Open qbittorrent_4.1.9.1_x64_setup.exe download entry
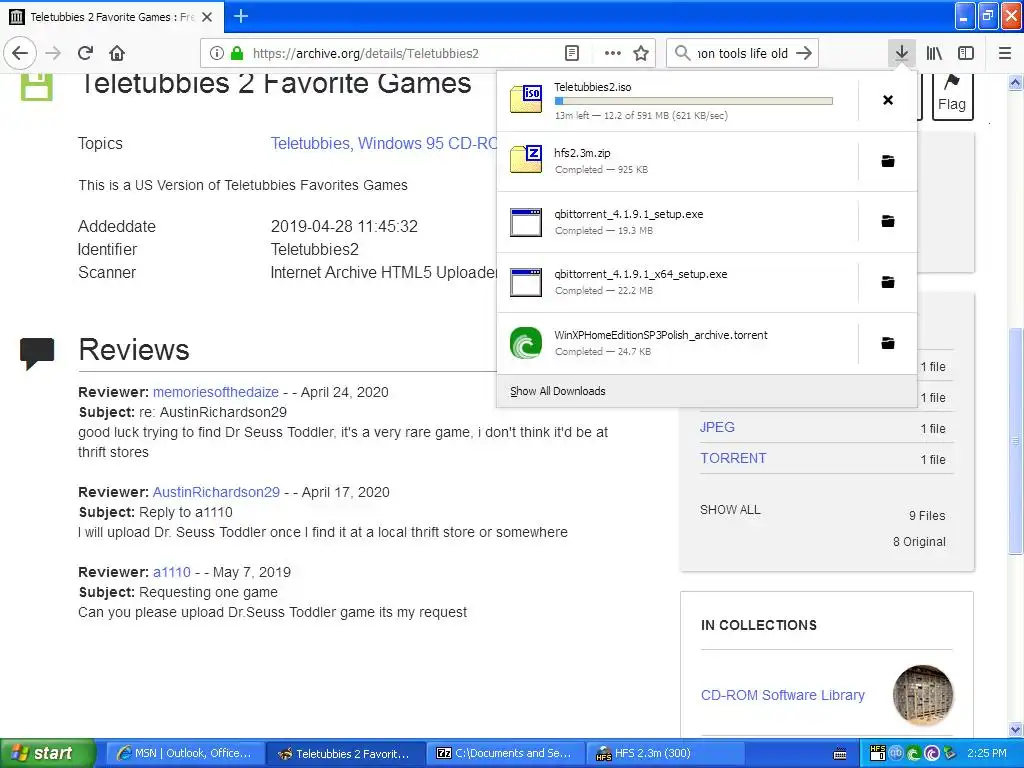 click(677, 282)
